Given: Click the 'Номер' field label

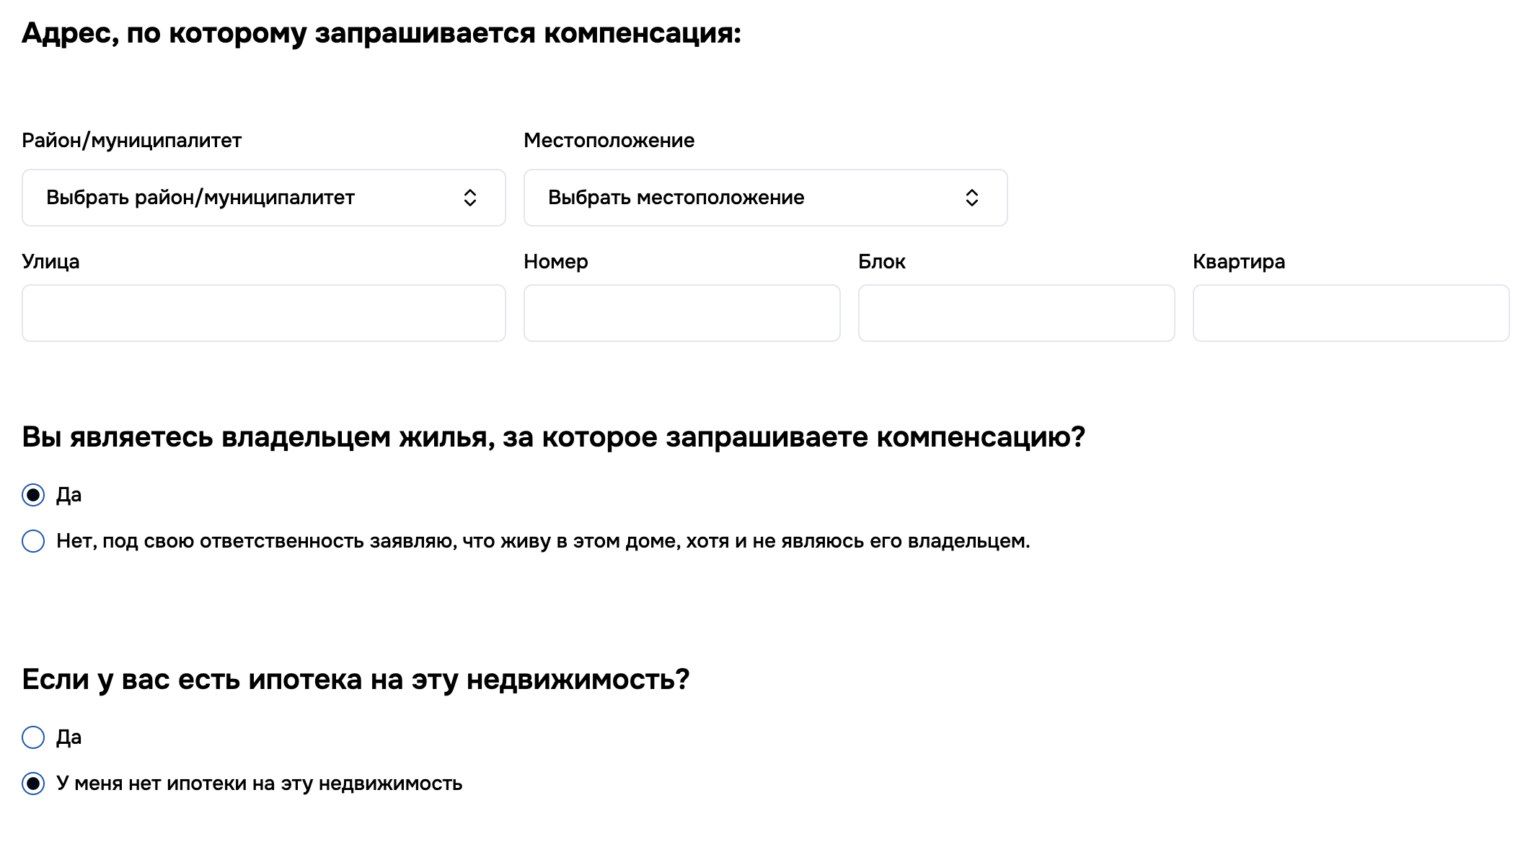Looking at the screenshot, I should coord(555,261).
